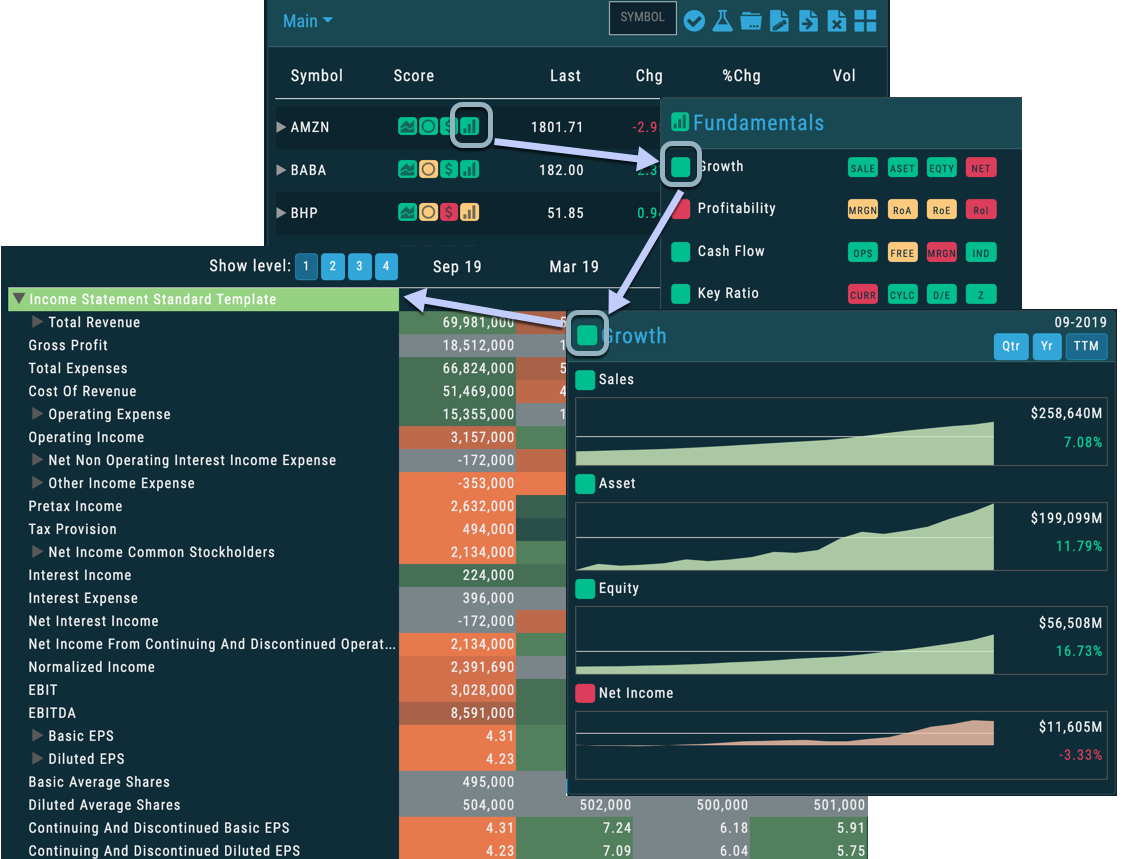Sort by the %Chg column header
This screenshot has width=1146, height=859.
point(741,76)
